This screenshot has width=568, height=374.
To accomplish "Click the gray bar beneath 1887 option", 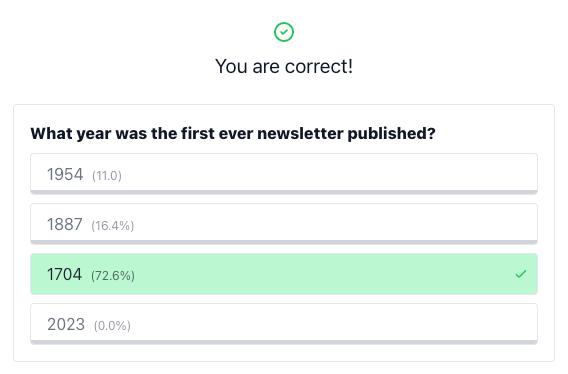I will coord(284,242).
